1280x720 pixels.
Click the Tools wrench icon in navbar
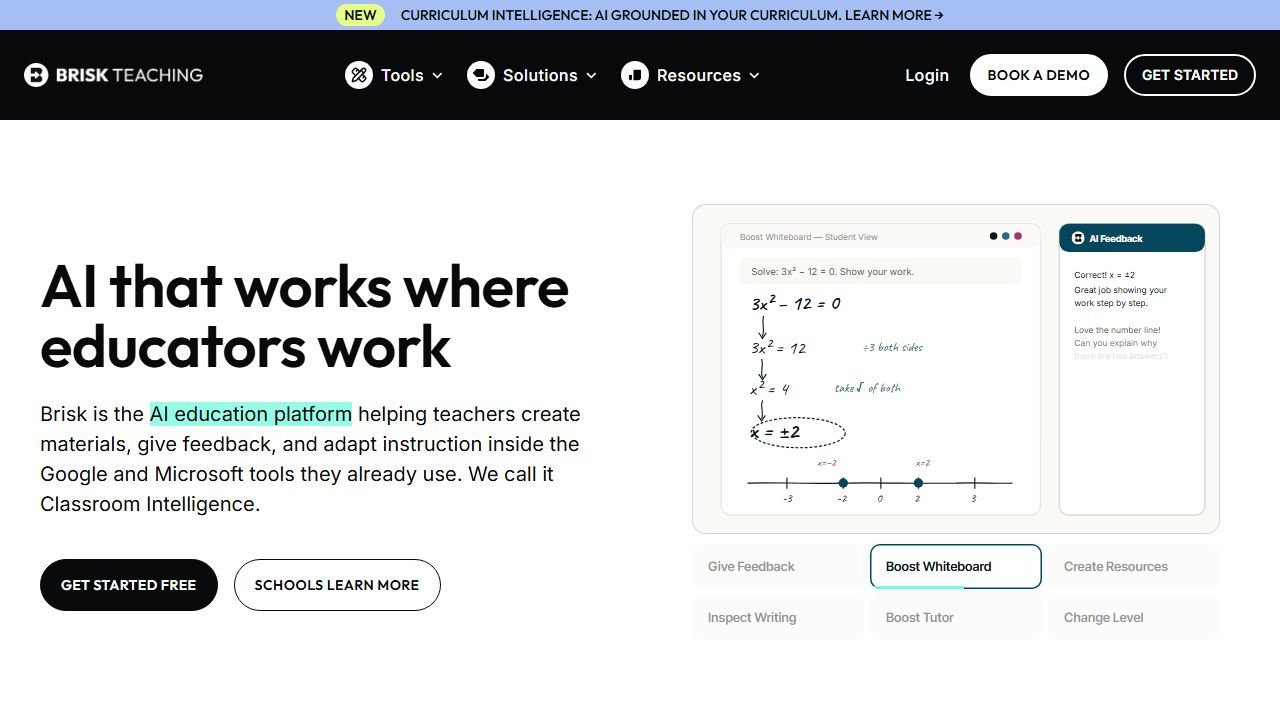359,75
